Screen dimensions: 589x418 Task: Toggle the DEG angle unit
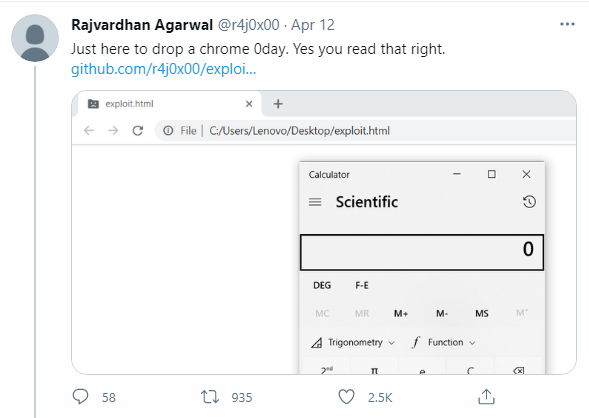tap(322, 285)
